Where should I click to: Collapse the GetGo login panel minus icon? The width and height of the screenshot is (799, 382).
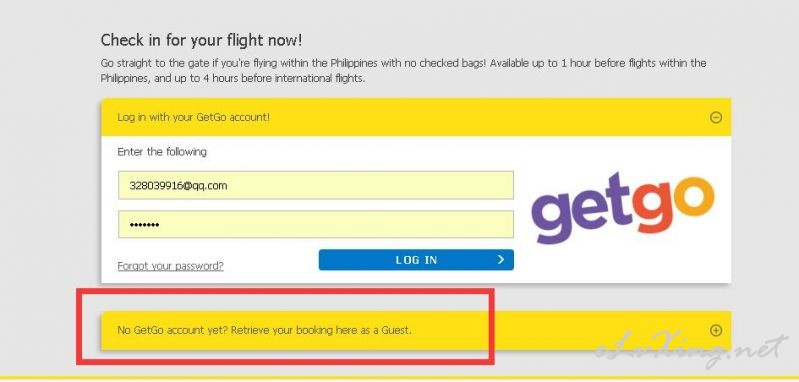tap(715, 118)
